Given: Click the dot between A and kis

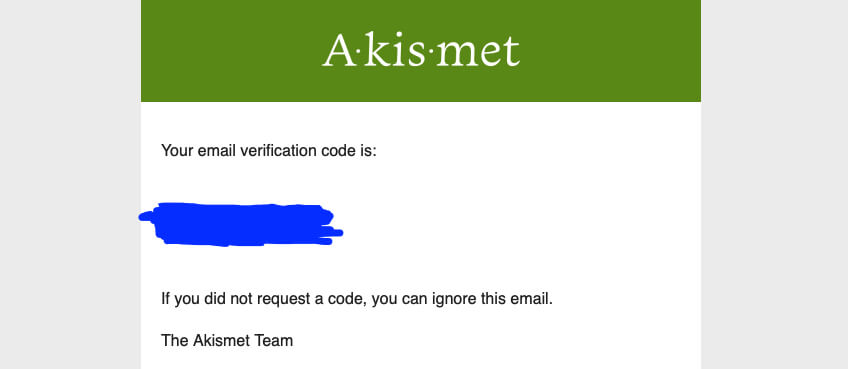Looking at the screenshot, I should 361,54.
